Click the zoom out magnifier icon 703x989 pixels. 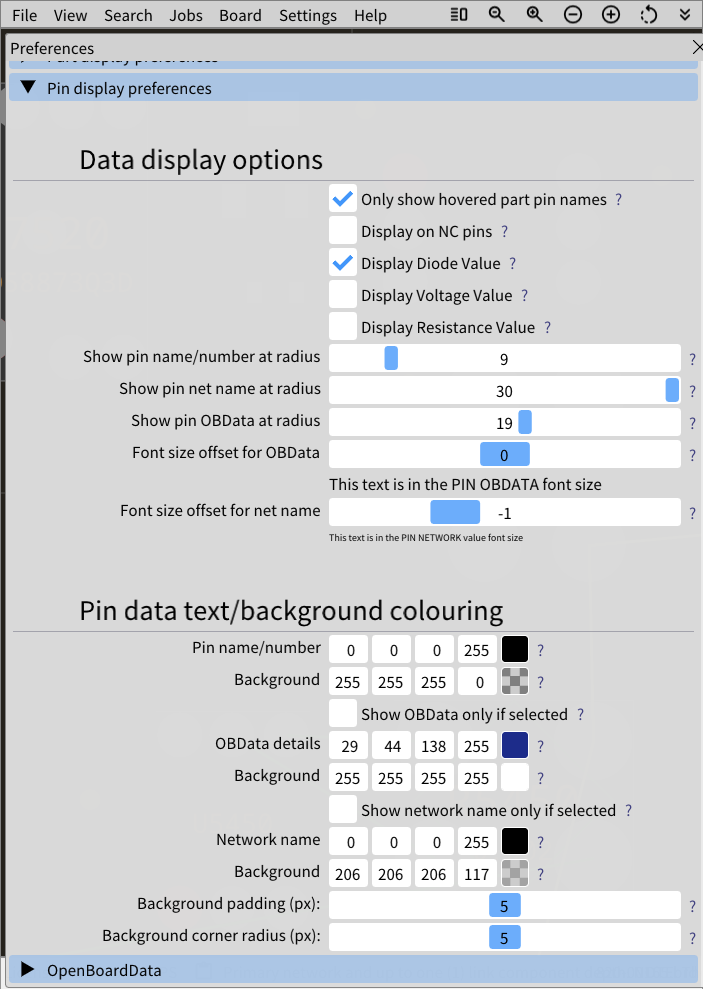[x=497, y=15]
